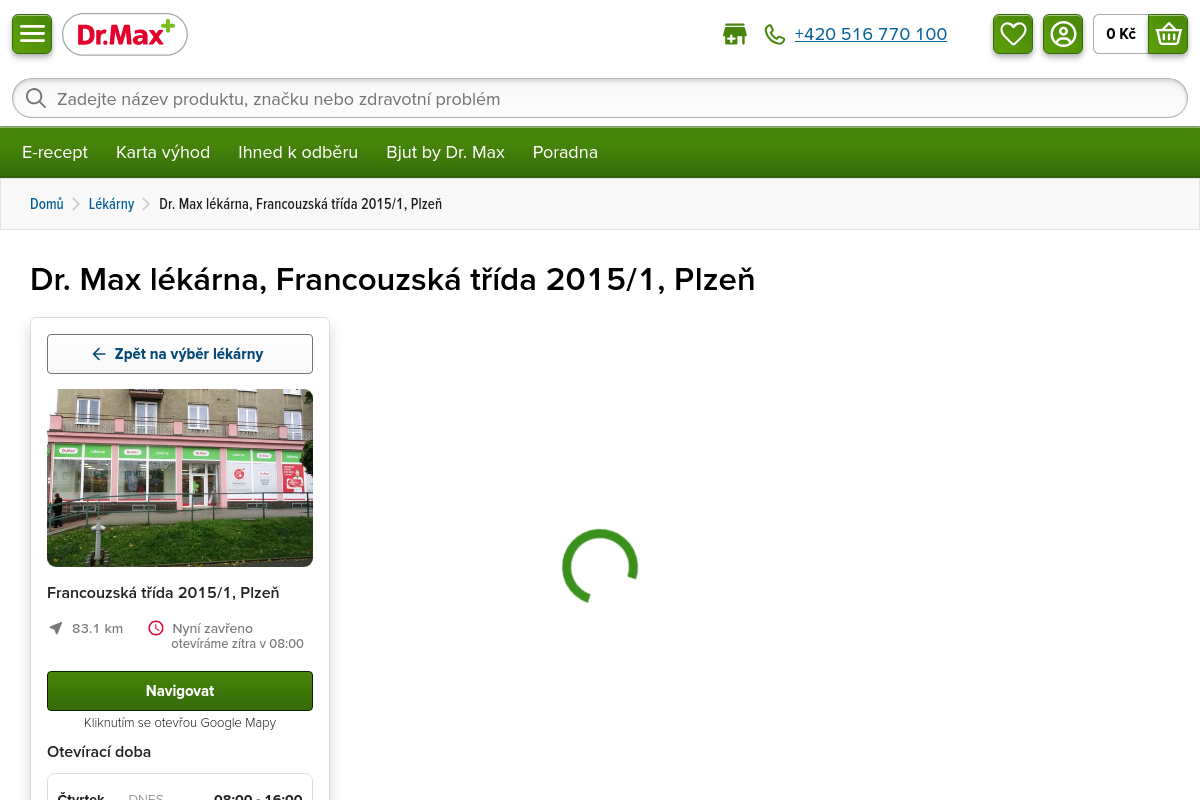Image resolution: width=1200 pixels, height=800 pixels.
Task: Open the pharmacy finder store icon
Action: pyautogui.click(x=735, y=34)
